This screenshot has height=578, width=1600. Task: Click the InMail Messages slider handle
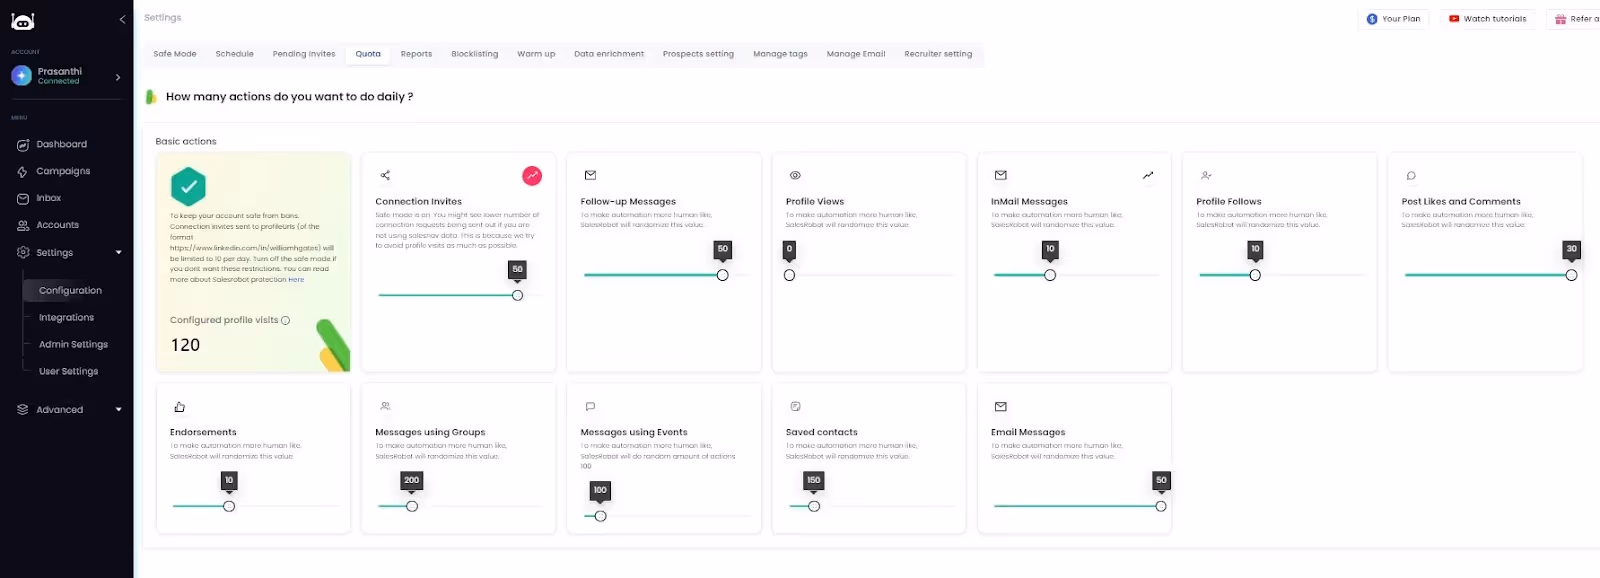[1050, 275]
